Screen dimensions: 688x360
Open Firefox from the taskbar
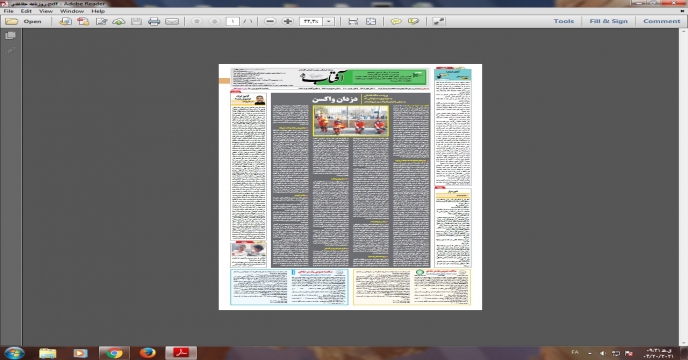pyautogui.click(x=148, y=353)
